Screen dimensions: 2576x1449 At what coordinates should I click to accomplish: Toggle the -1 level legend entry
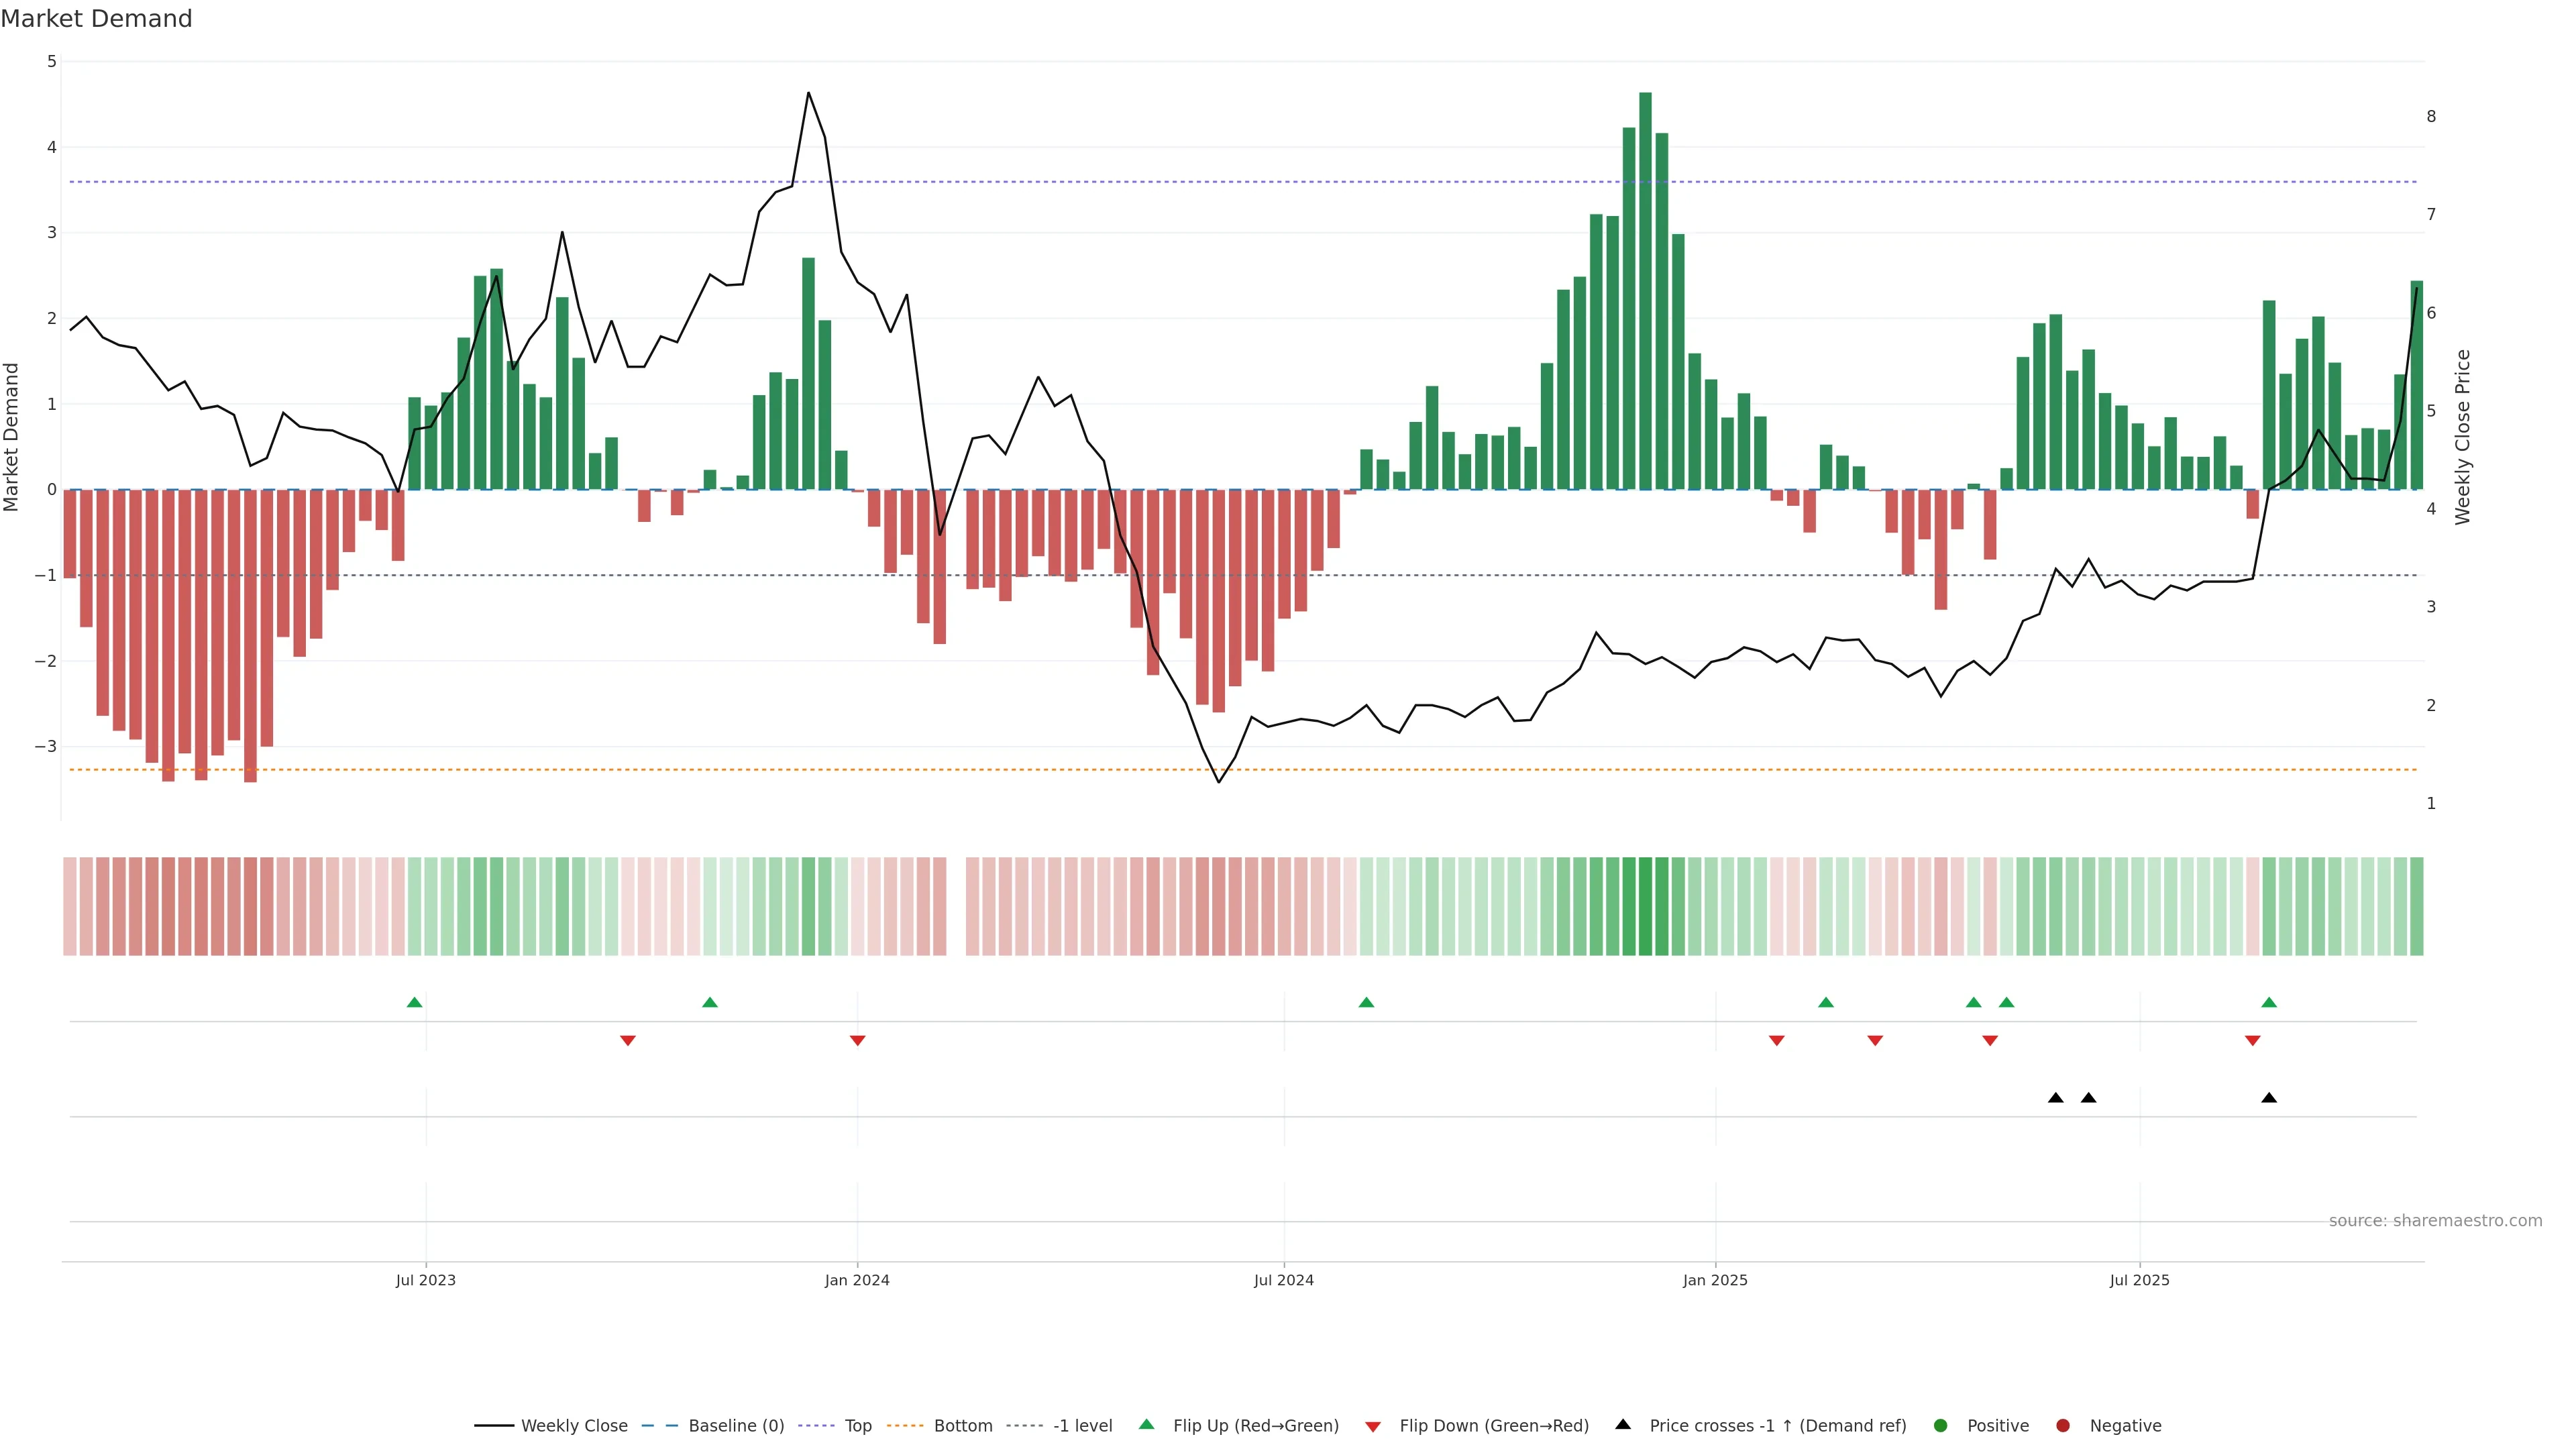tap(1082, 1425)
